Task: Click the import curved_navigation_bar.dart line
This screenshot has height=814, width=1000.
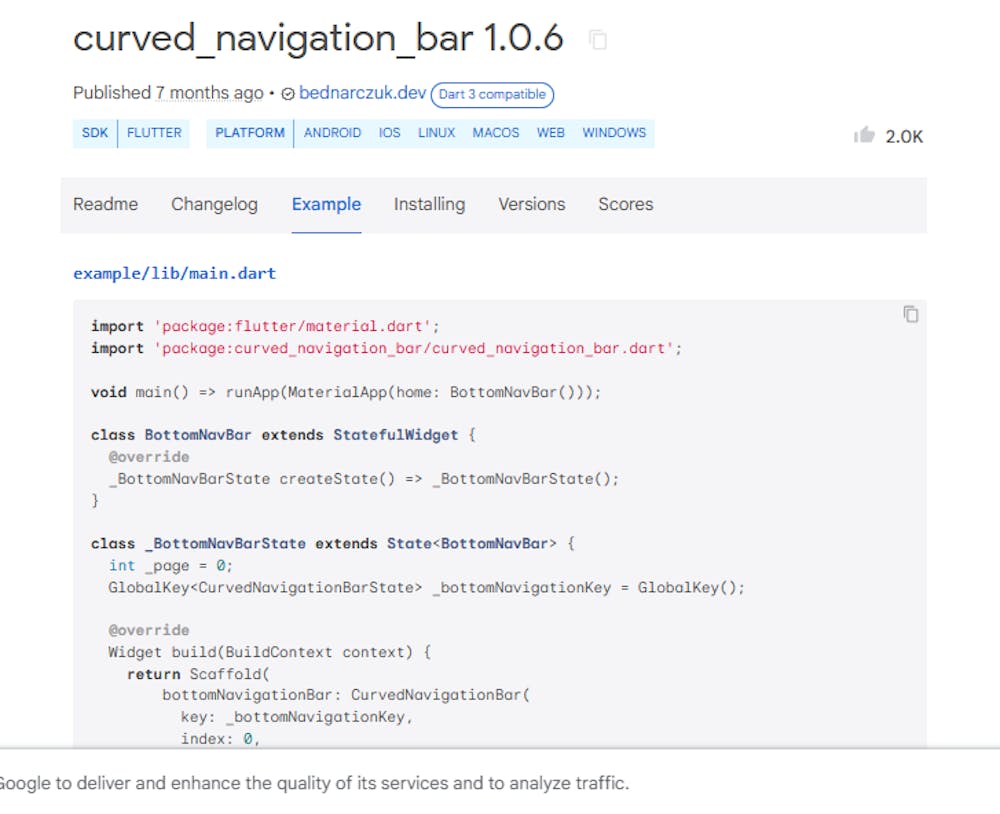Action: tap(386, 348)
